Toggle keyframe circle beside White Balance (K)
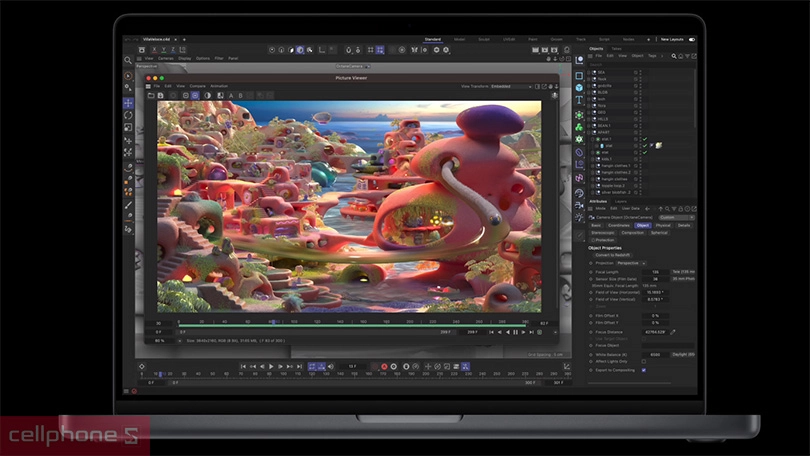Screen dimensions: 810x456 591,355
